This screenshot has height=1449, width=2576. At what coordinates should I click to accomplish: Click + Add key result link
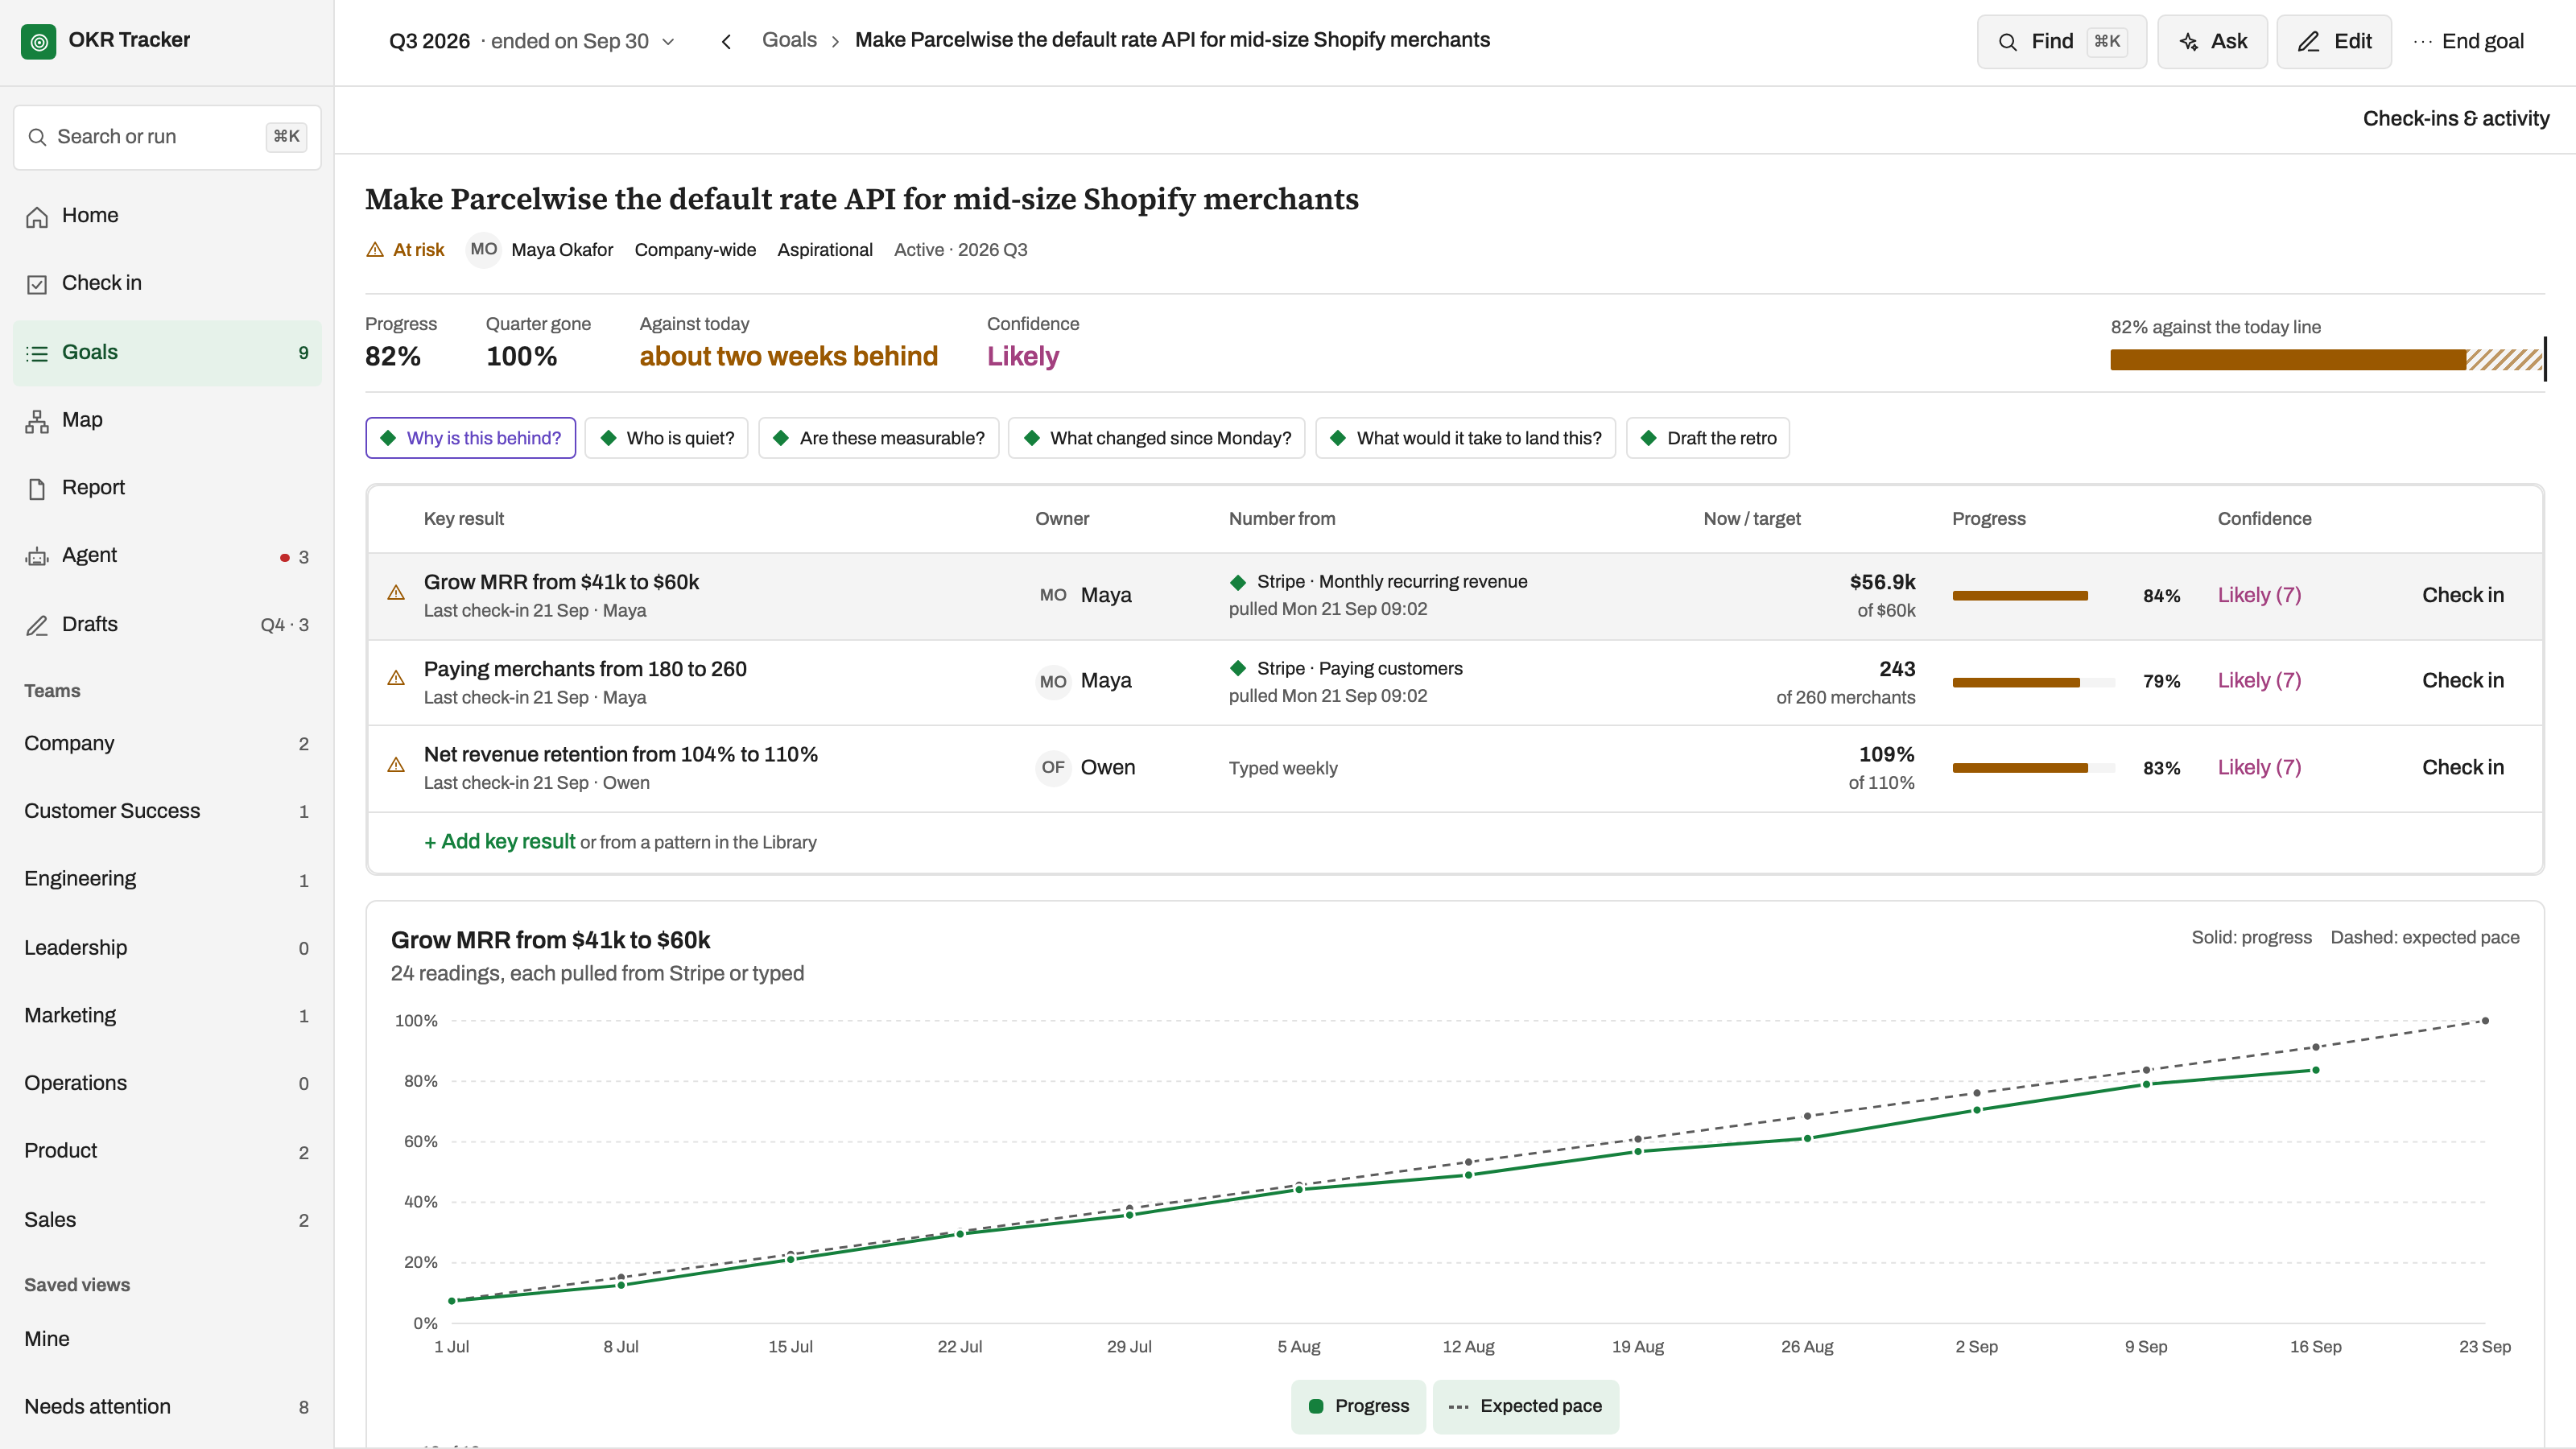(x=499, y=842)
